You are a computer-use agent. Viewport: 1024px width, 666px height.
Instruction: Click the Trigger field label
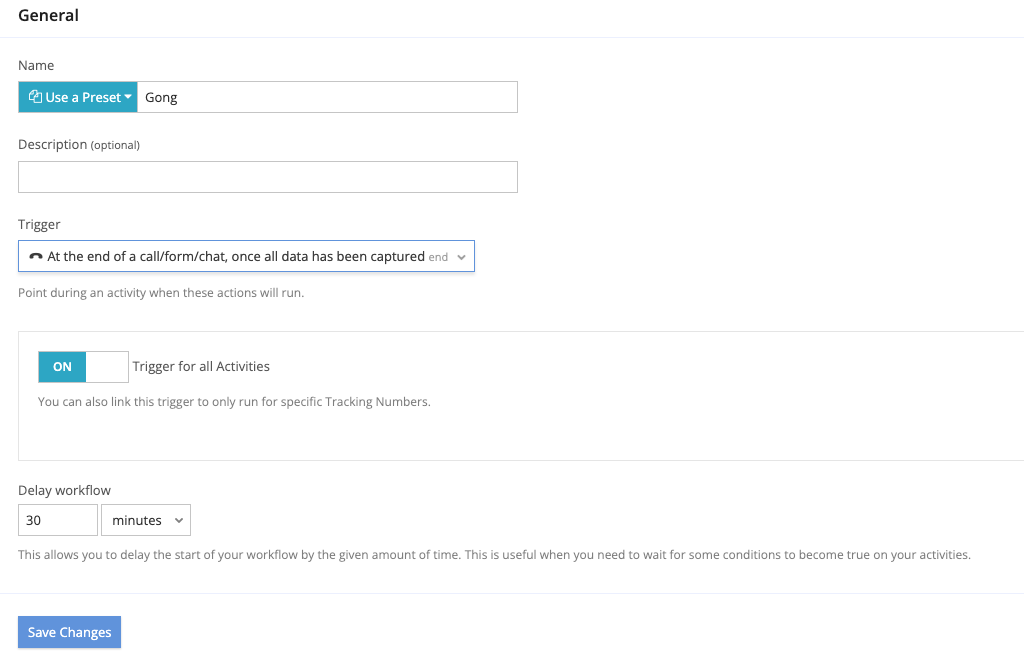coord(39,225)
